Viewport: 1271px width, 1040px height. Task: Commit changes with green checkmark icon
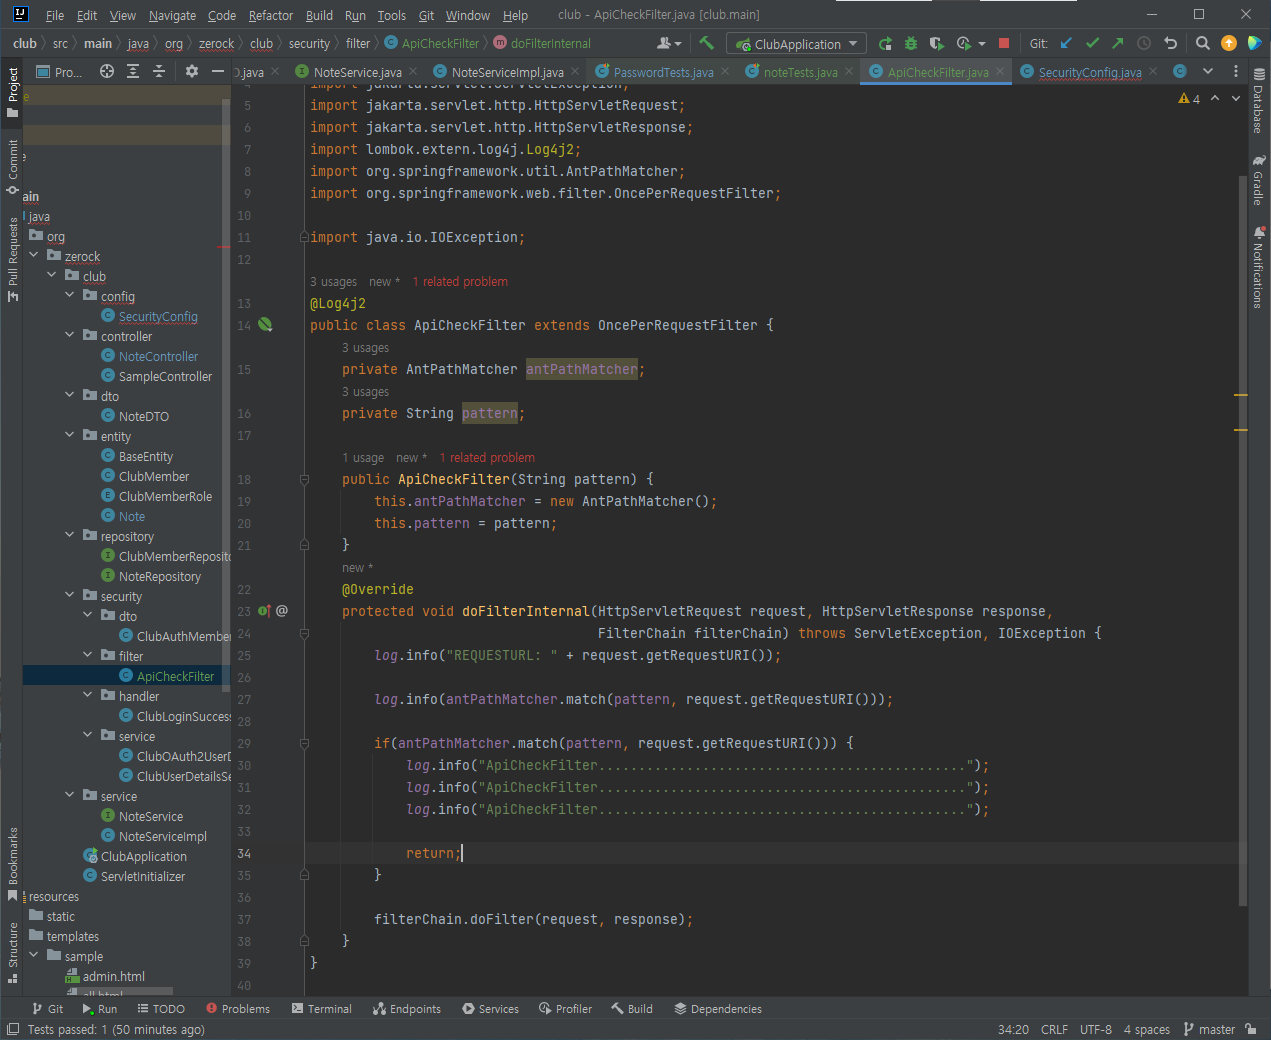1092,43
